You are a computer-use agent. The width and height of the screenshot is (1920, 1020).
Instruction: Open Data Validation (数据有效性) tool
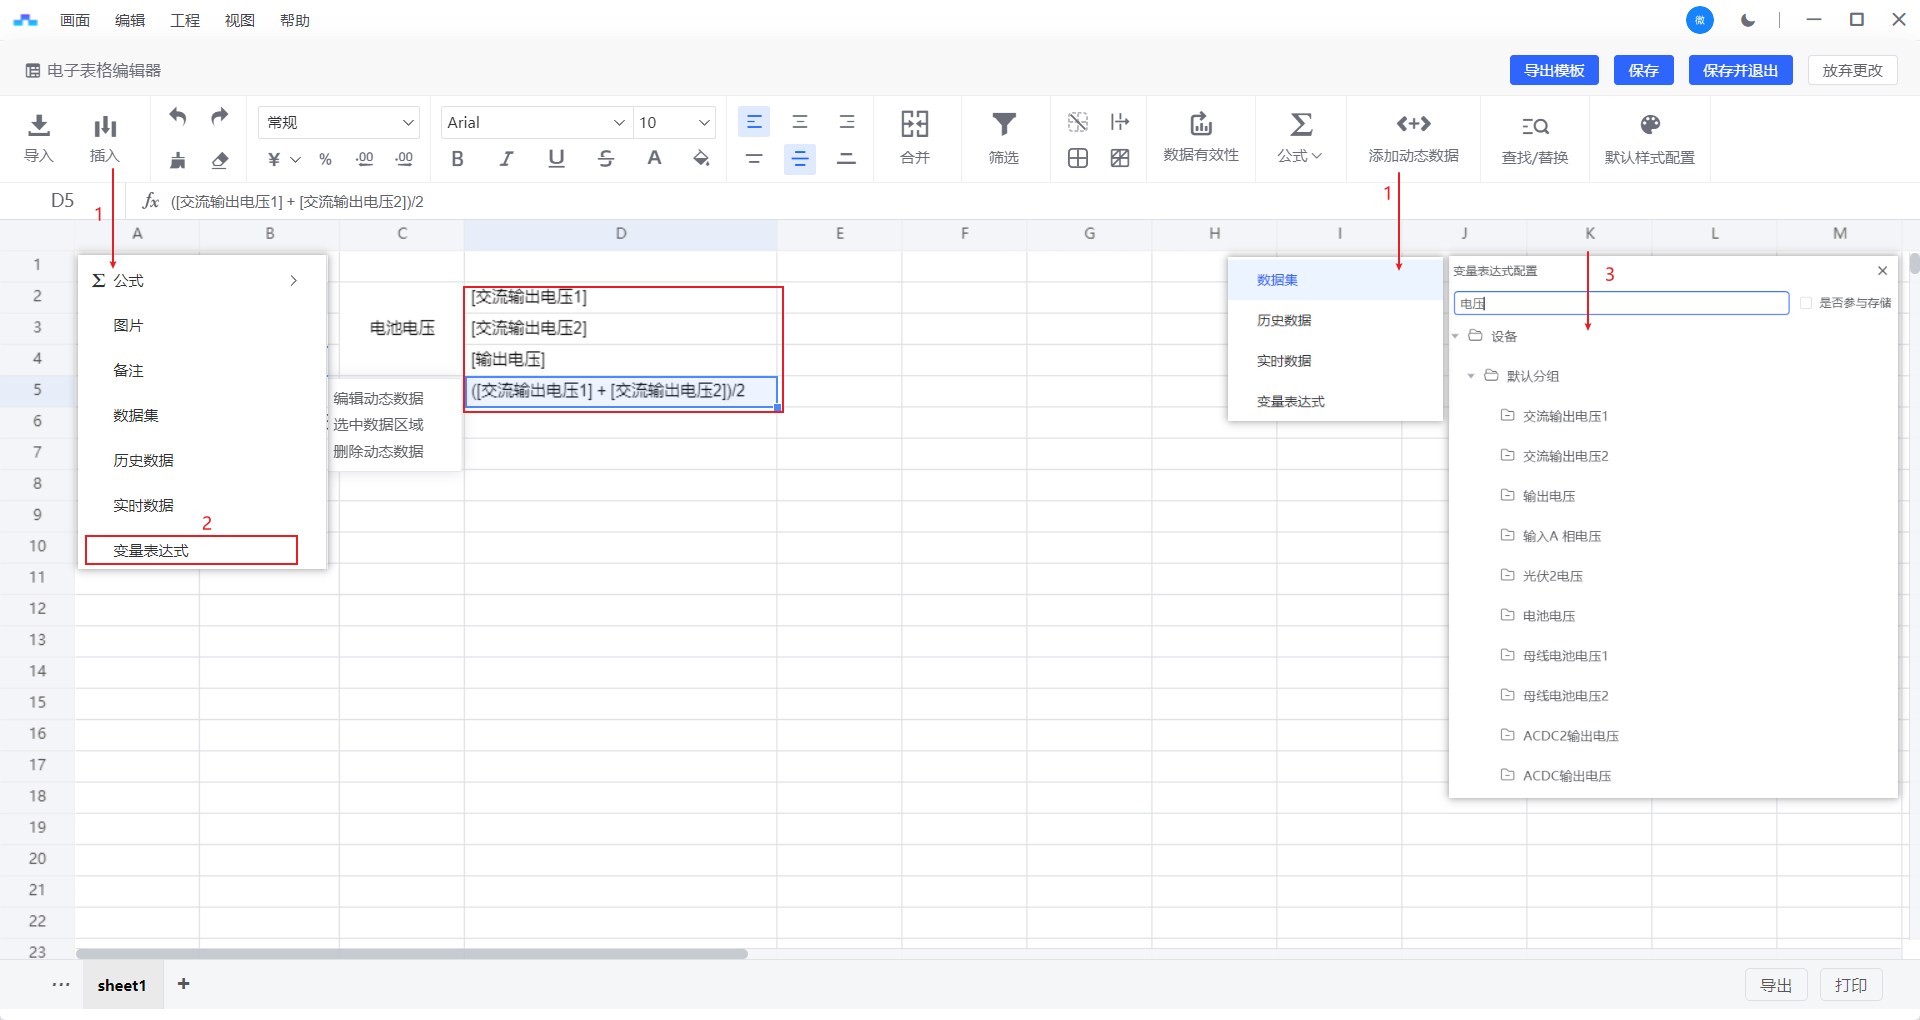pos(1200,126)
